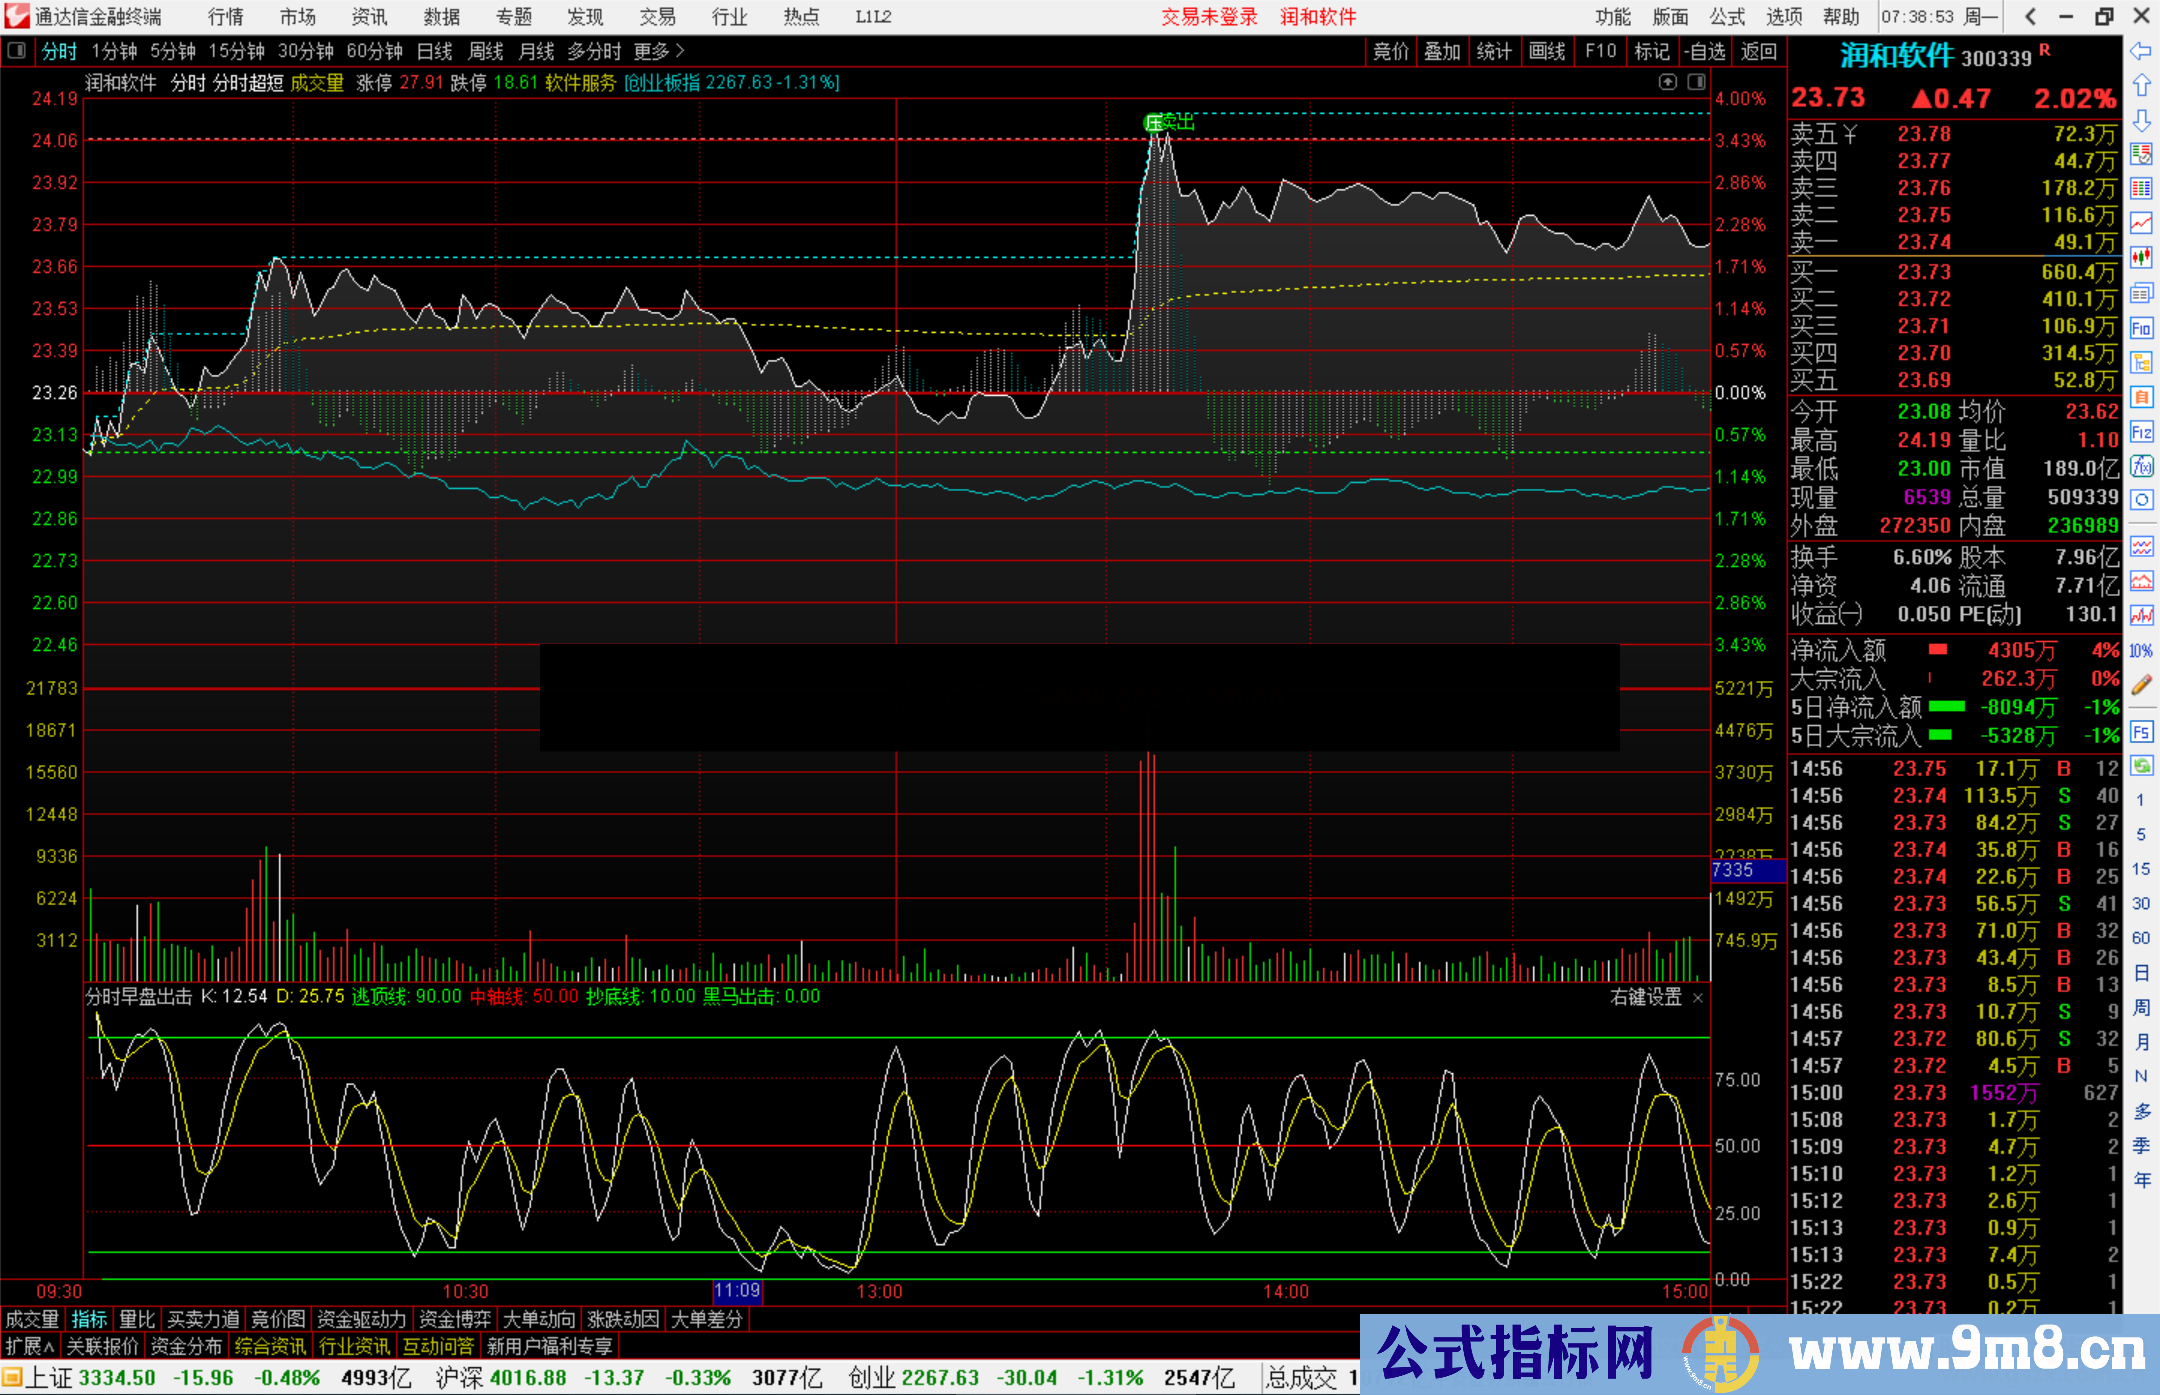Click the 返回 button in the toolbar

pos(1758,51)
